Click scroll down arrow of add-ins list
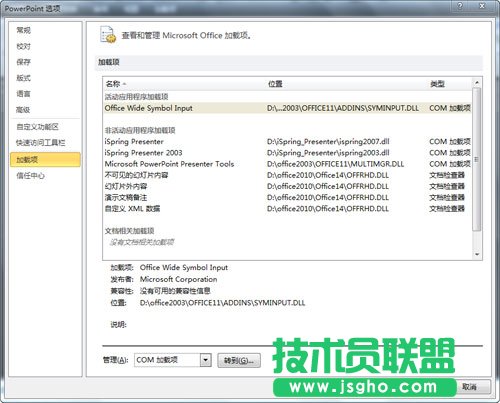 (x=477, y=255)
